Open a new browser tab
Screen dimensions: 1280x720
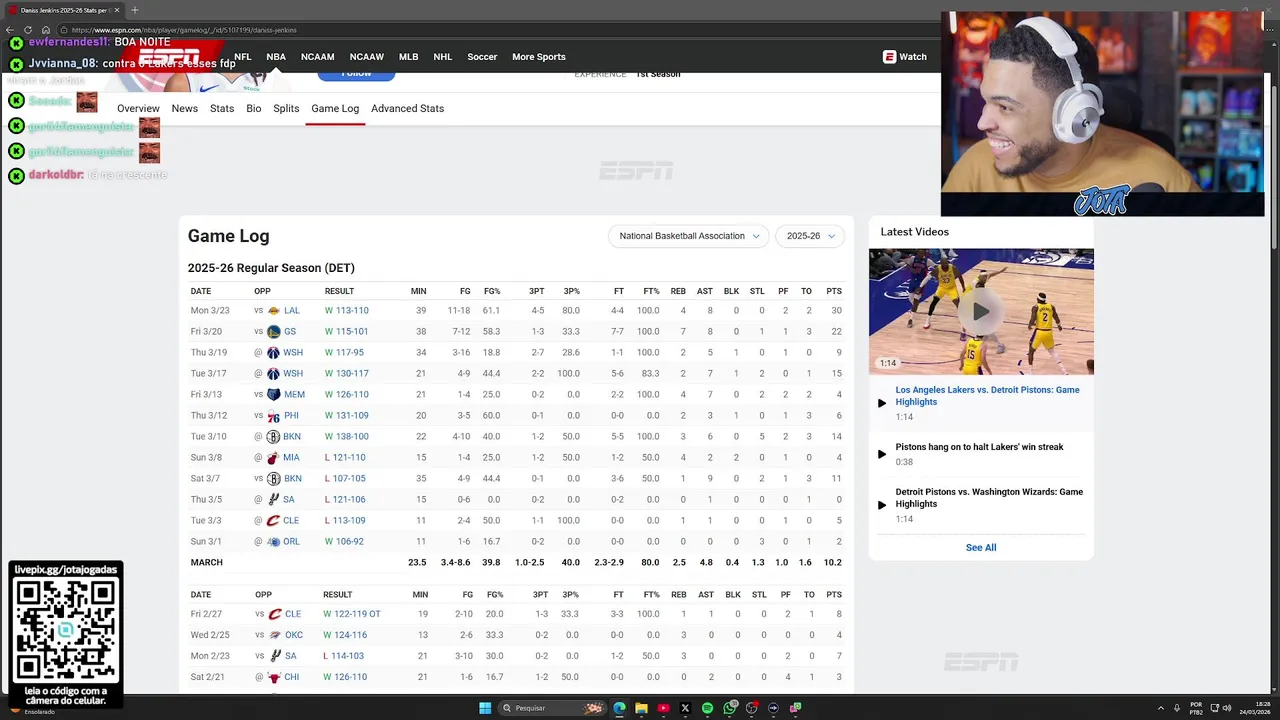pyautogui.click(x=135, y=10)
